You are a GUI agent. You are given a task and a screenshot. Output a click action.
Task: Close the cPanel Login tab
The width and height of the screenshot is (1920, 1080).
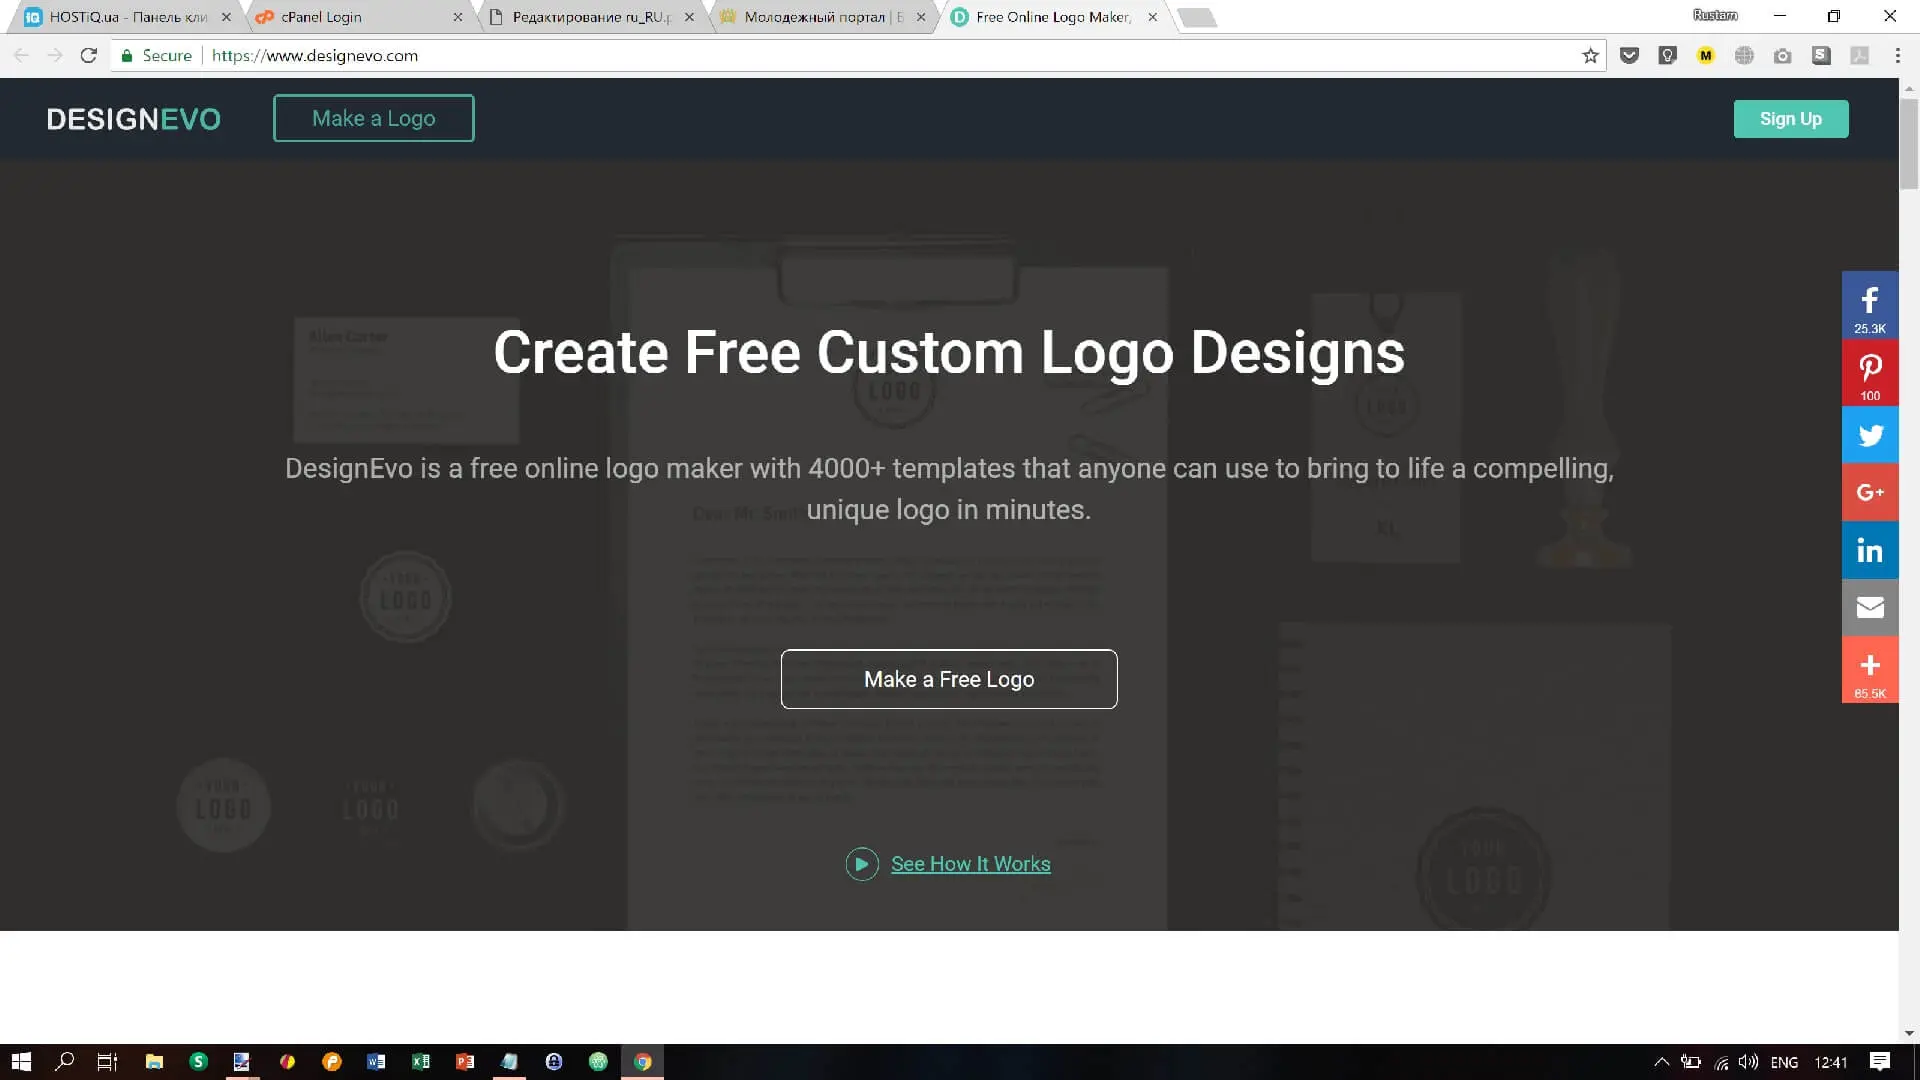click(x=458, y=17)
